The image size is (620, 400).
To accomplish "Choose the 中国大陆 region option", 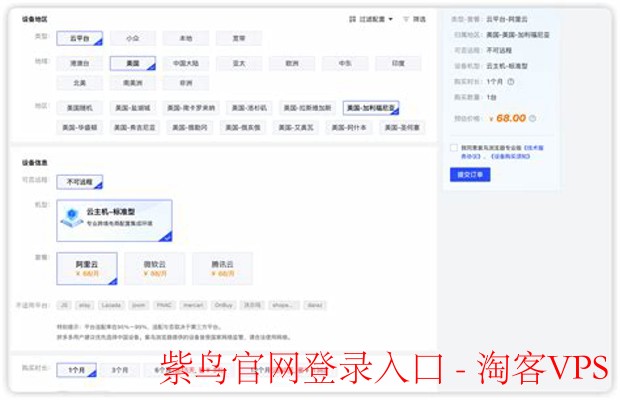I will (185, 63).
